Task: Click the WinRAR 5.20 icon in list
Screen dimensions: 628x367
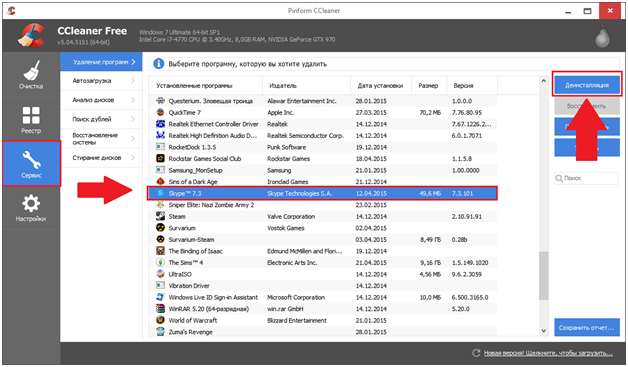Action: tap(160, 309)
